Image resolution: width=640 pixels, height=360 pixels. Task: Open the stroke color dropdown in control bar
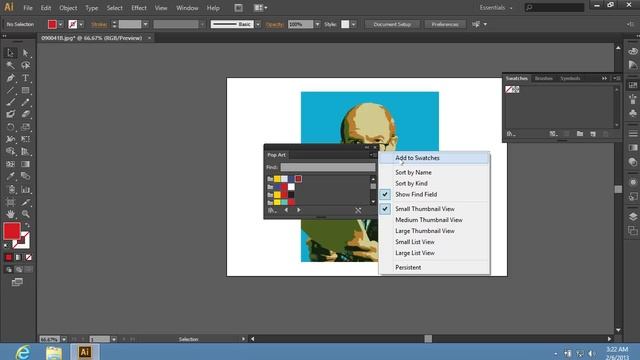tap(81, 24)
